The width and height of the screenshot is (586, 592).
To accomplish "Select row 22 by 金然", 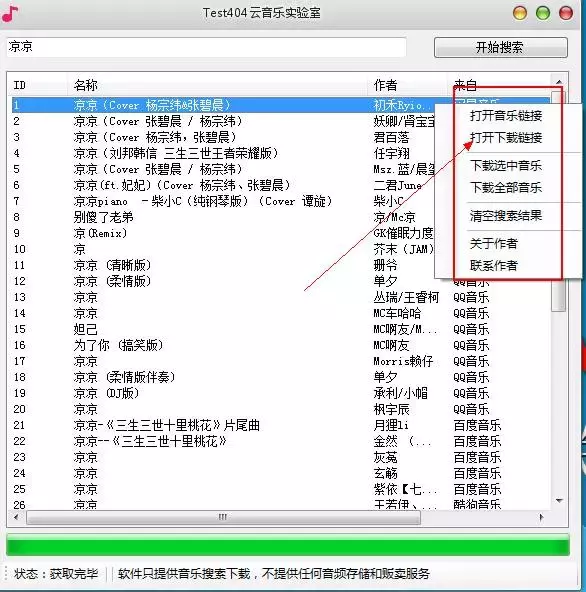I will pyautogui.click(x=281, y=441).
